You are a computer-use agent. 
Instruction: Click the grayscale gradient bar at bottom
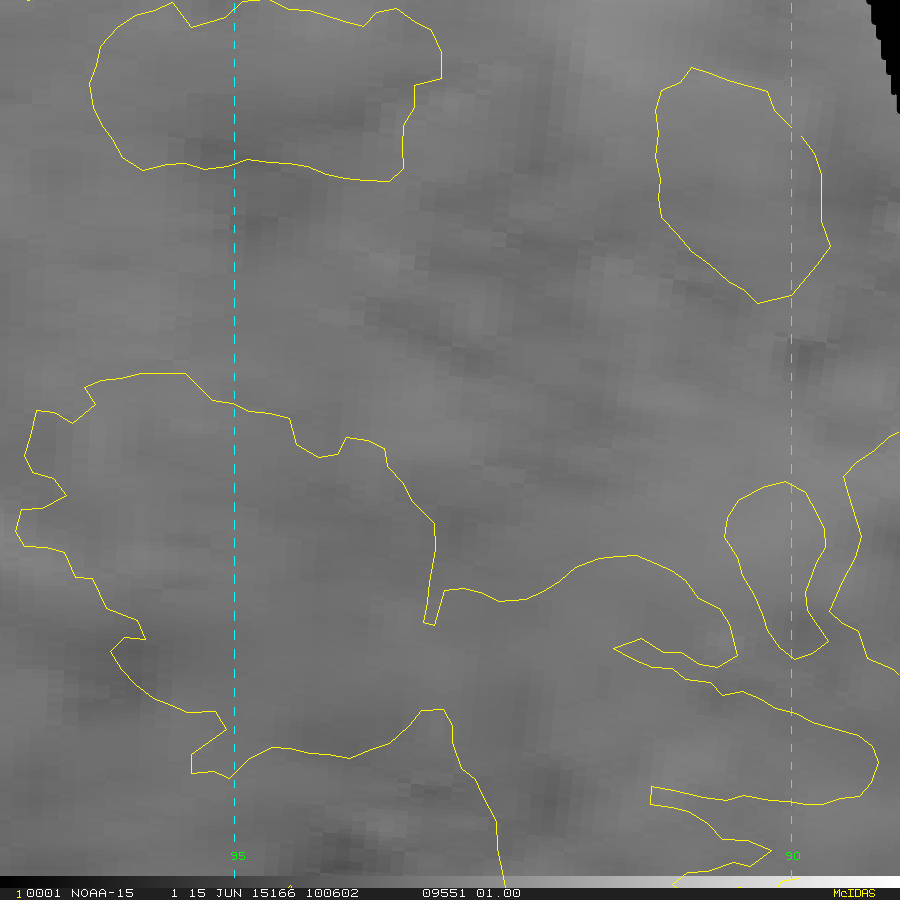click(700, 881)
